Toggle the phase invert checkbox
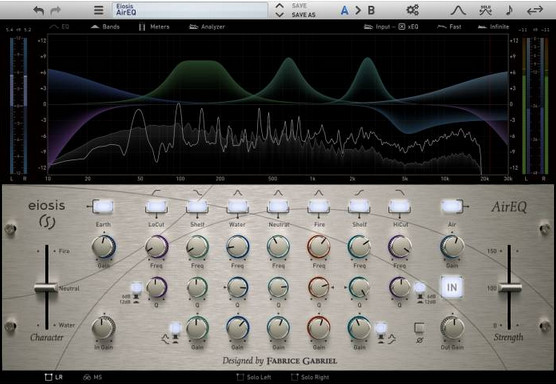This screenshot has height=384, width=556. click(419, 328)
